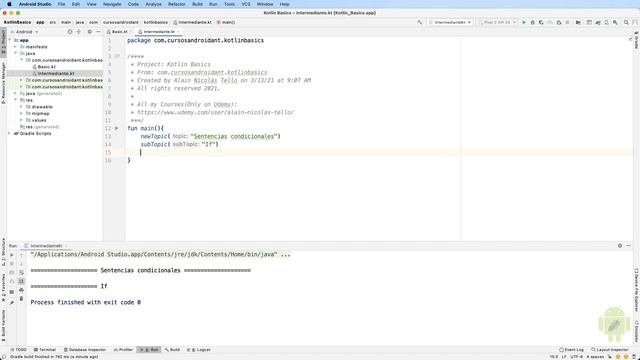Click the locate target icon in Project panel

(70, 32)
